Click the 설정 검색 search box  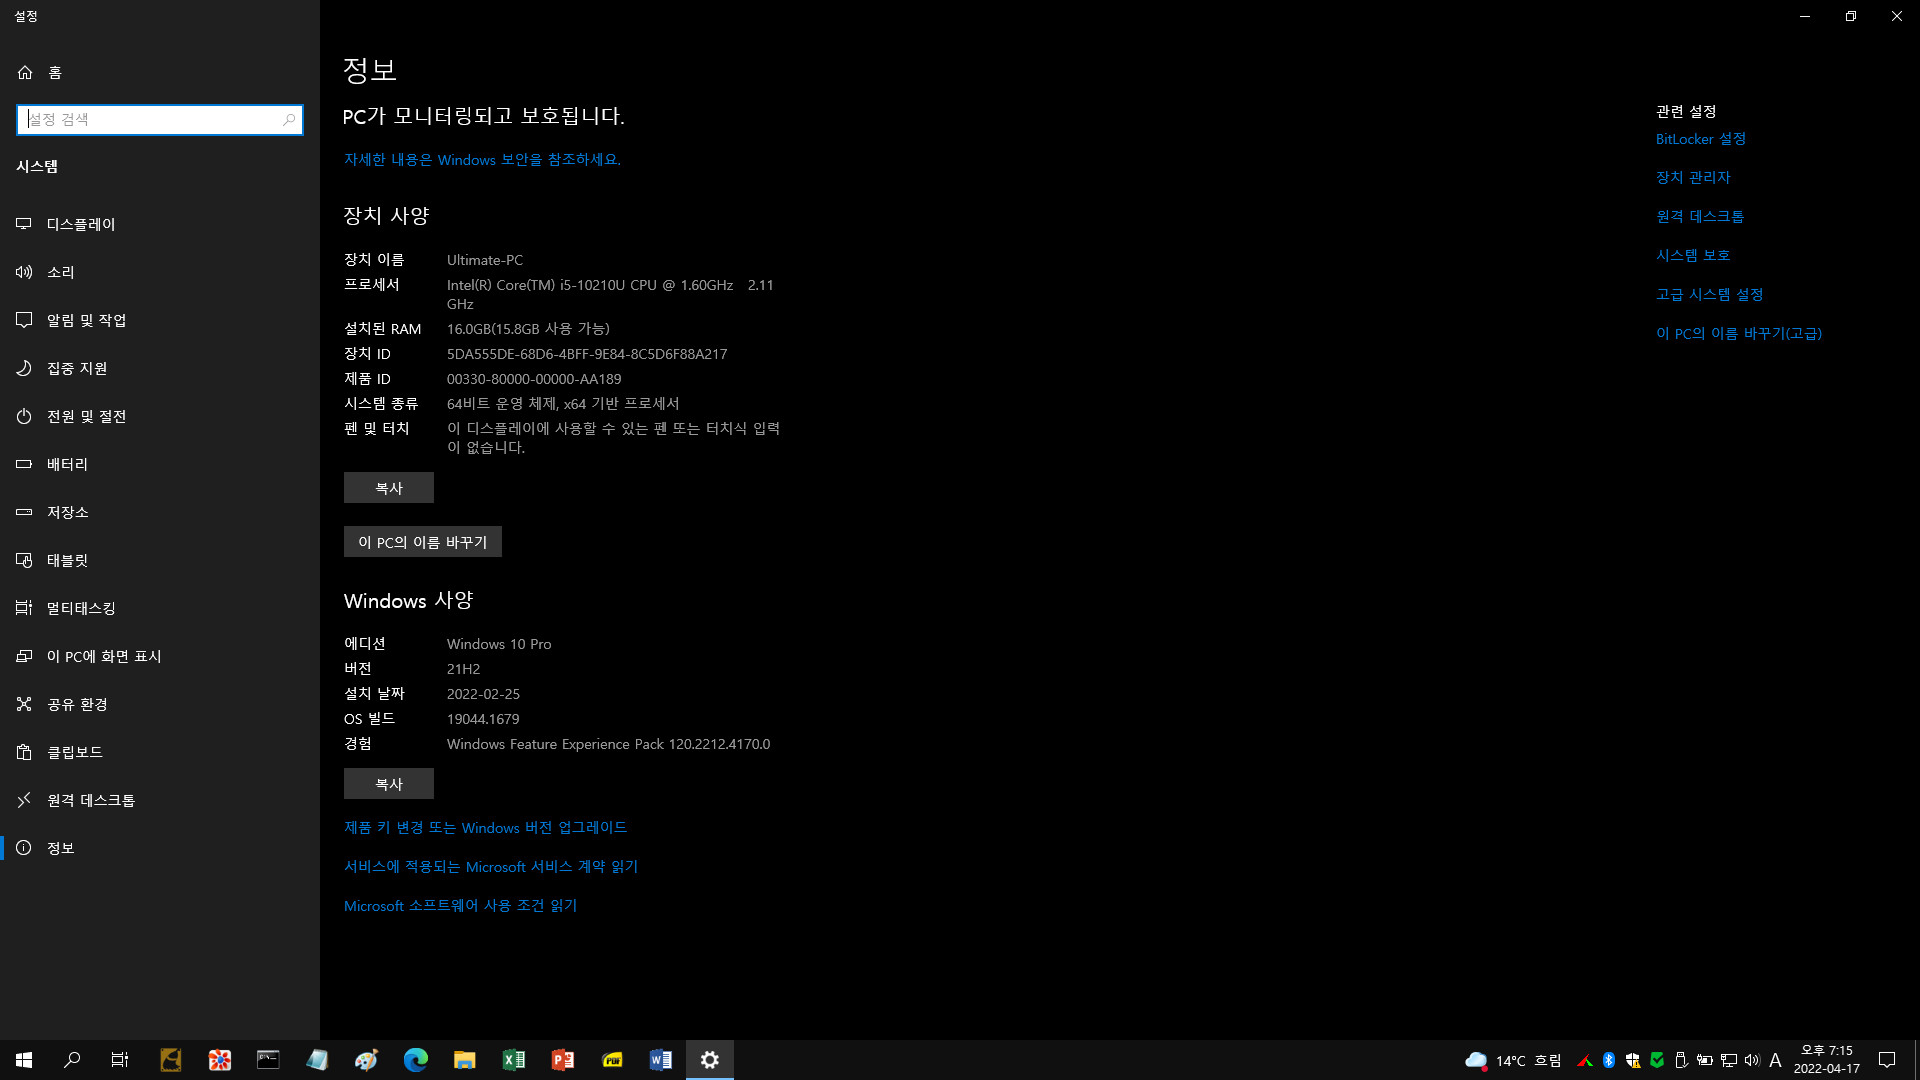(x=160, y=119)
